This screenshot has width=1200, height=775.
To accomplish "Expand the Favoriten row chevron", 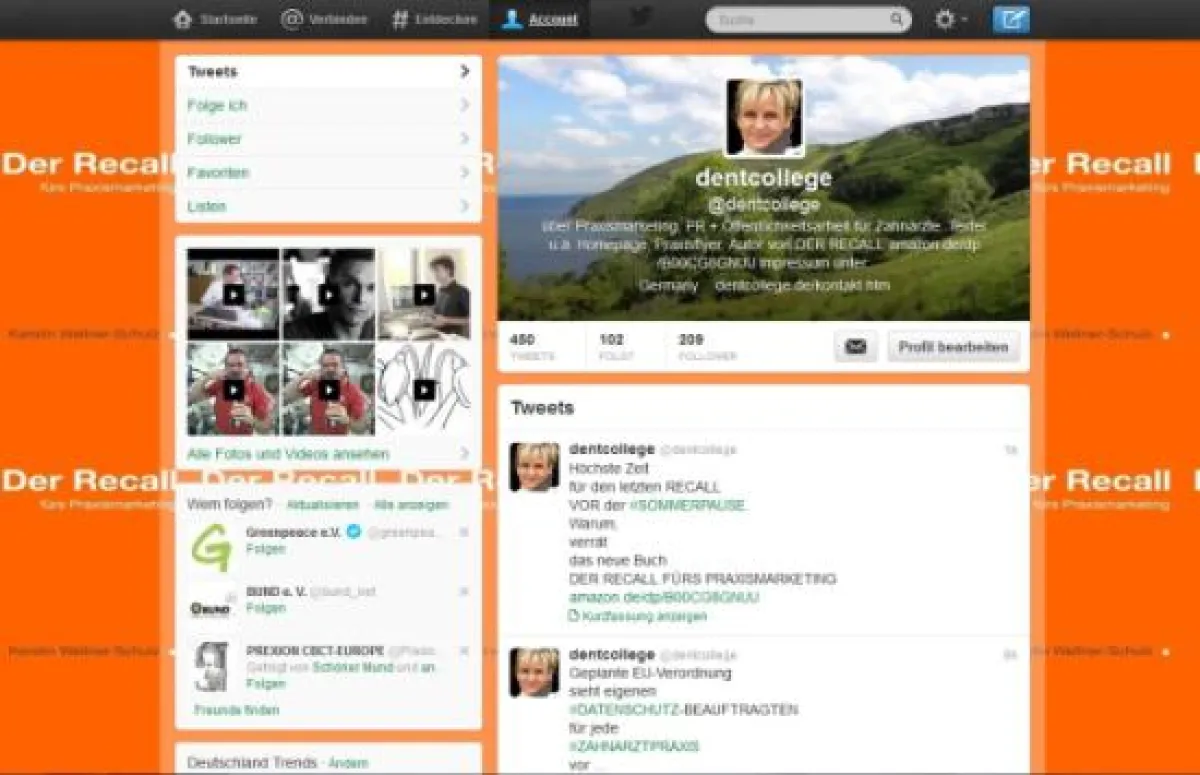I will point(463,172).
